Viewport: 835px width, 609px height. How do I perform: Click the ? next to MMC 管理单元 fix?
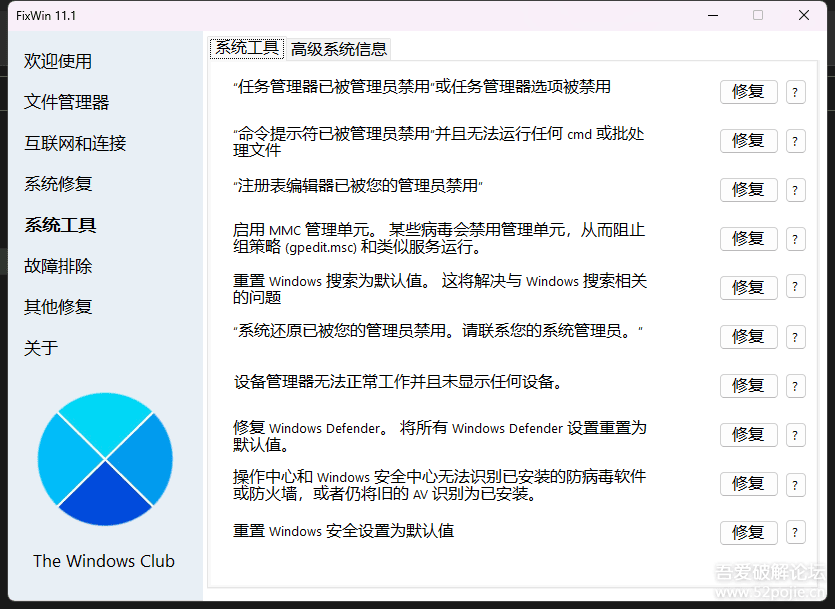point(795,238)
